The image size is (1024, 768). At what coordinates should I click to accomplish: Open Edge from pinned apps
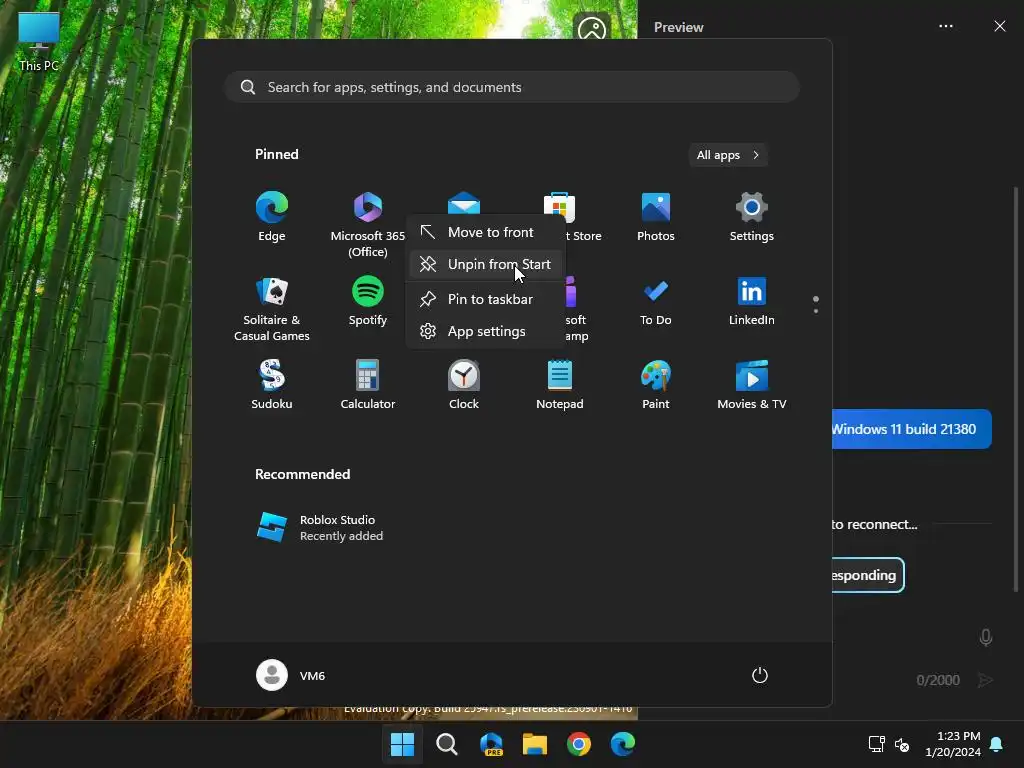(272, 217)
